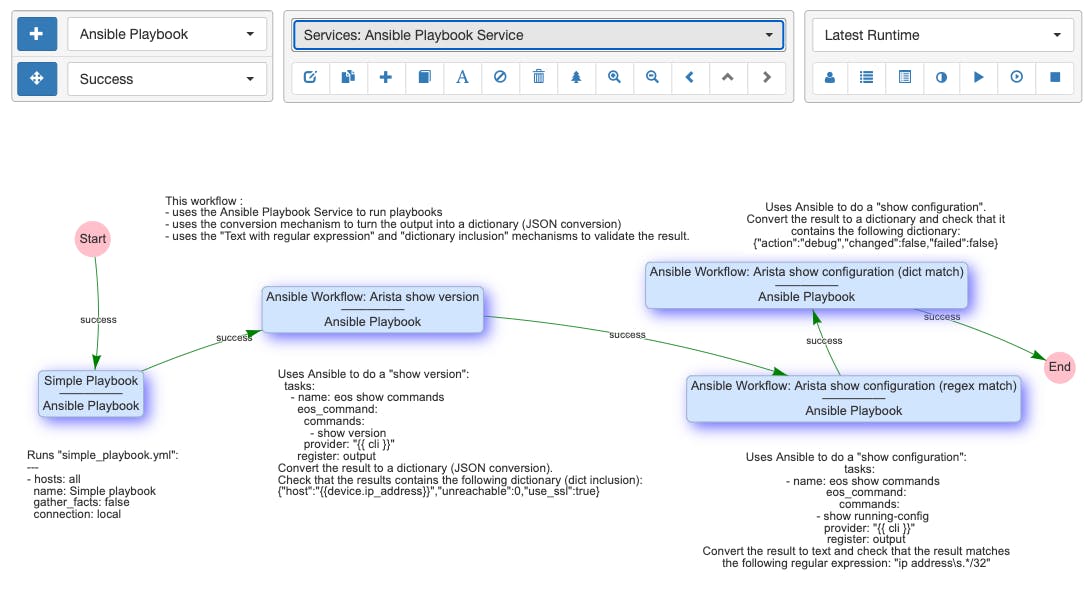This screenshot has width=1091, height=604.
Task: Click the 'ip address\s.*/32' regular expression text
Action: coord(942,563)
